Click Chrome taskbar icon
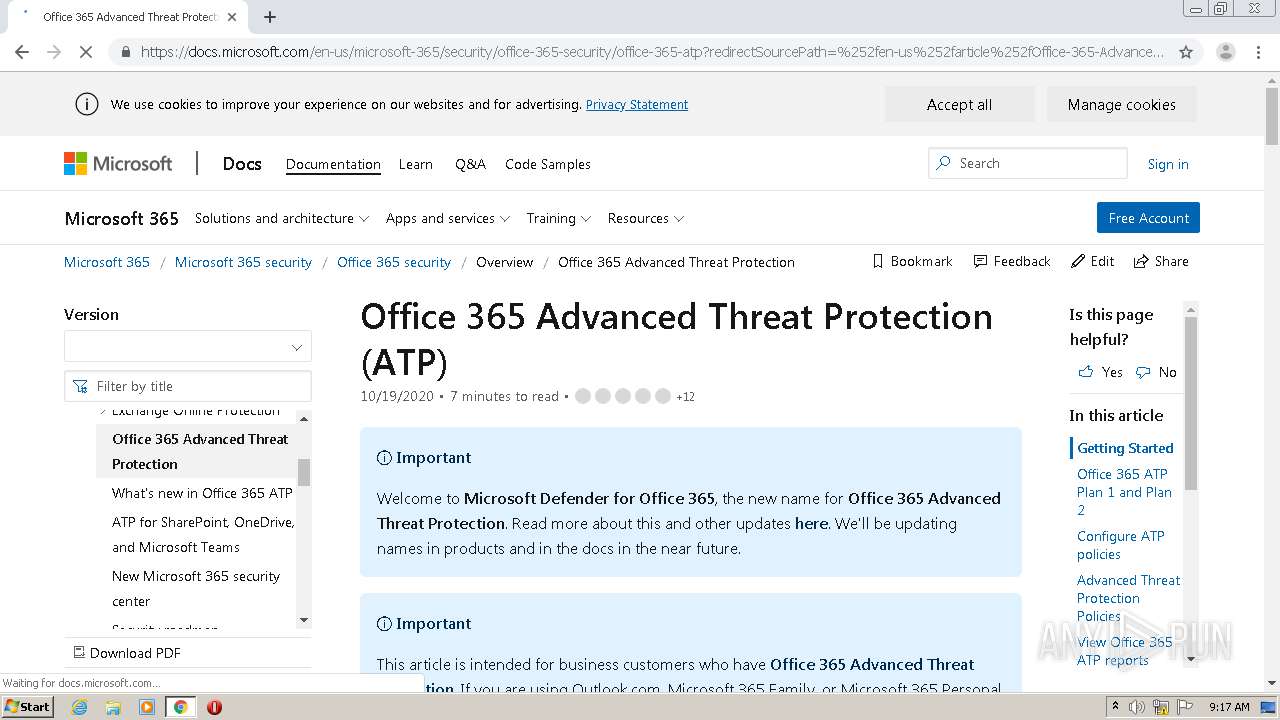The image size is (1280, 720). [x=180, y=707]
